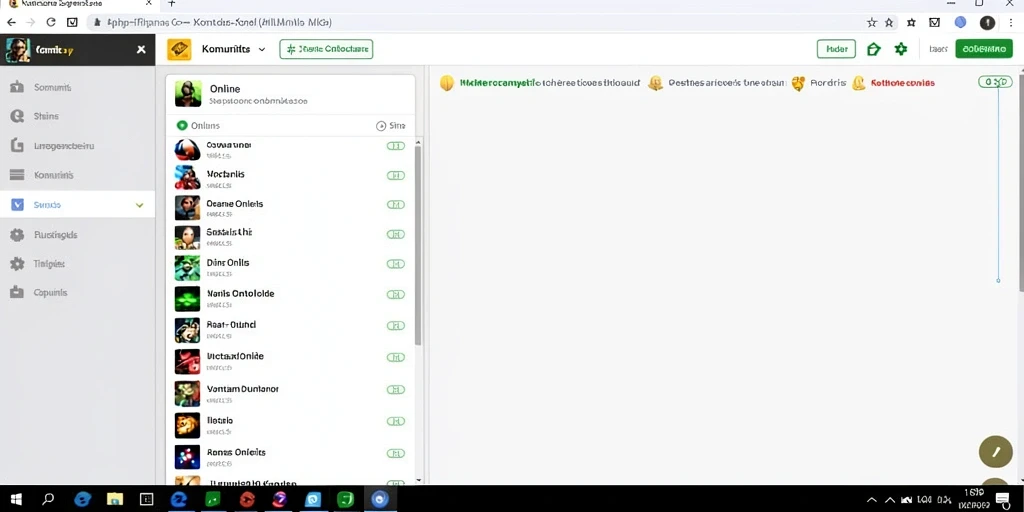The width and height of the screenshot is (1024, 512).
Task: Toggle the switch on the Roat-Oulnel row
Action: click(x=396, y=325)
